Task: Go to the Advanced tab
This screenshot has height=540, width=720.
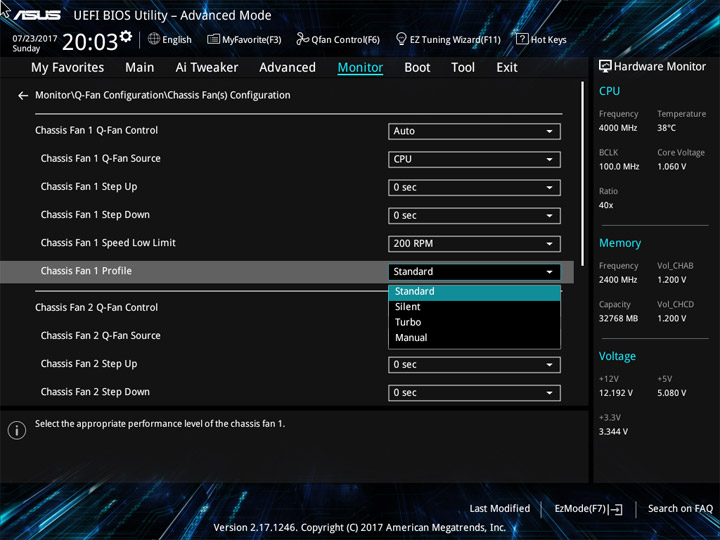Action: point(287,68)
